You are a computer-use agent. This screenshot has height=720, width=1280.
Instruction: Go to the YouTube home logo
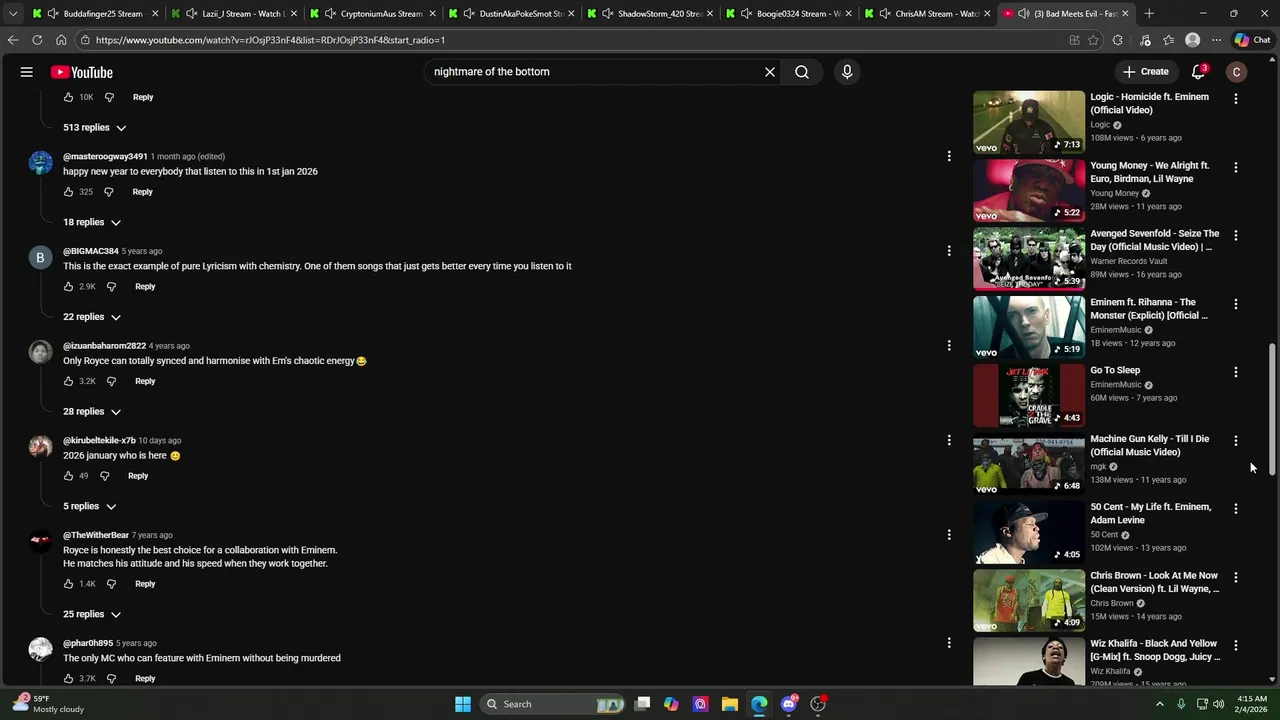click(x=82, y=72)
